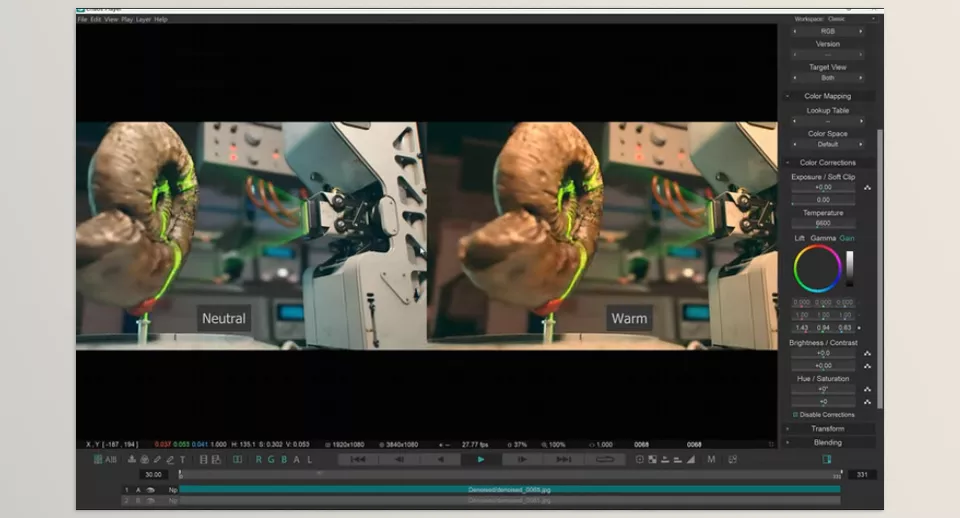
Task: Click the layer list icon after text tool
Action: click(203, 459)
